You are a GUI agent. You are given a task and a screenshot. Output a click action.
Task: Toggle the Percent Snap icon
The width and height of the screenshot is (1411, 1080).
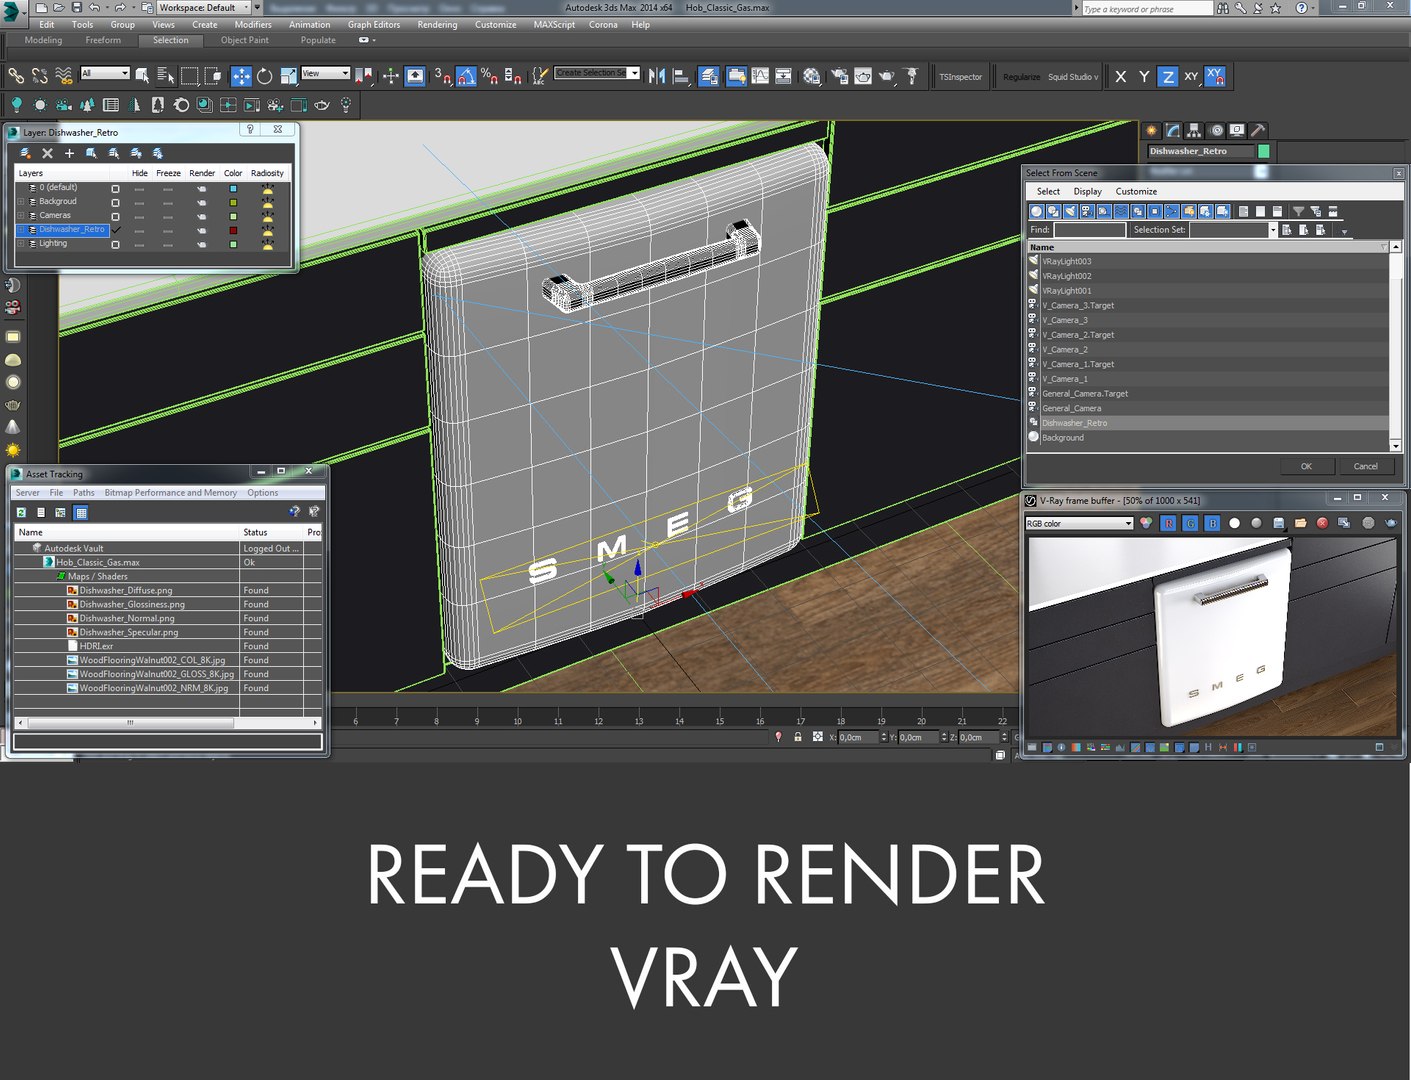coord(489,76)
